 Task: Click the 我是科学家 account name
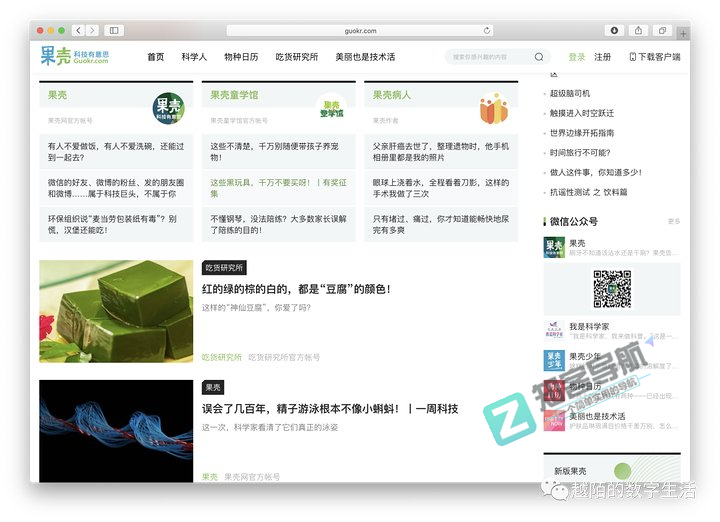tap(589, 326)
